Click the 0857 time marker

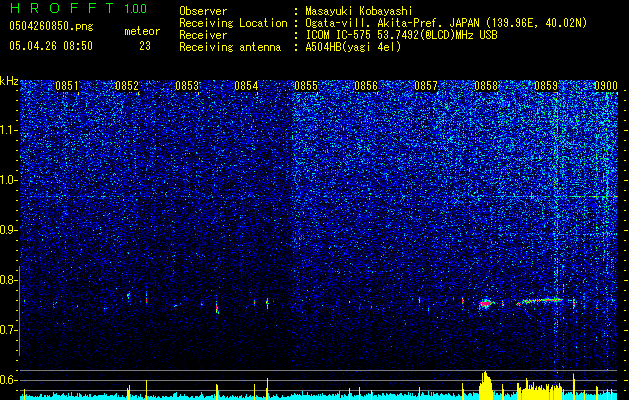[x=426, y=86]
